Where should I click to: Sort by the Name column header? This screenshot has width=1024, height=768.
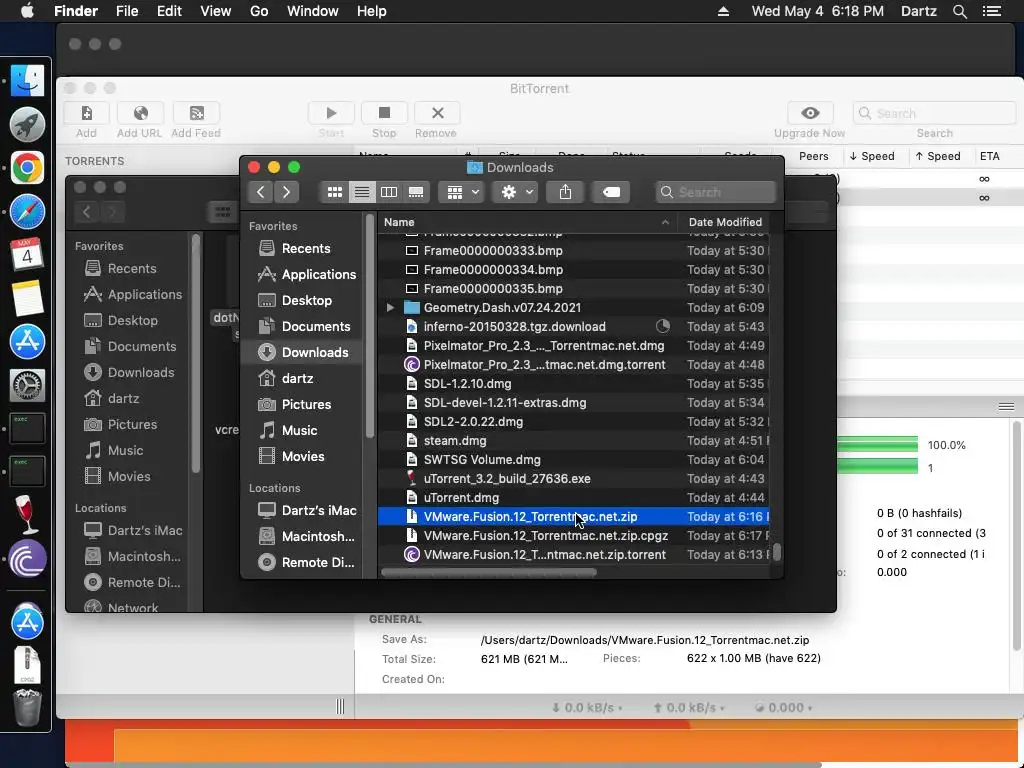526,222
